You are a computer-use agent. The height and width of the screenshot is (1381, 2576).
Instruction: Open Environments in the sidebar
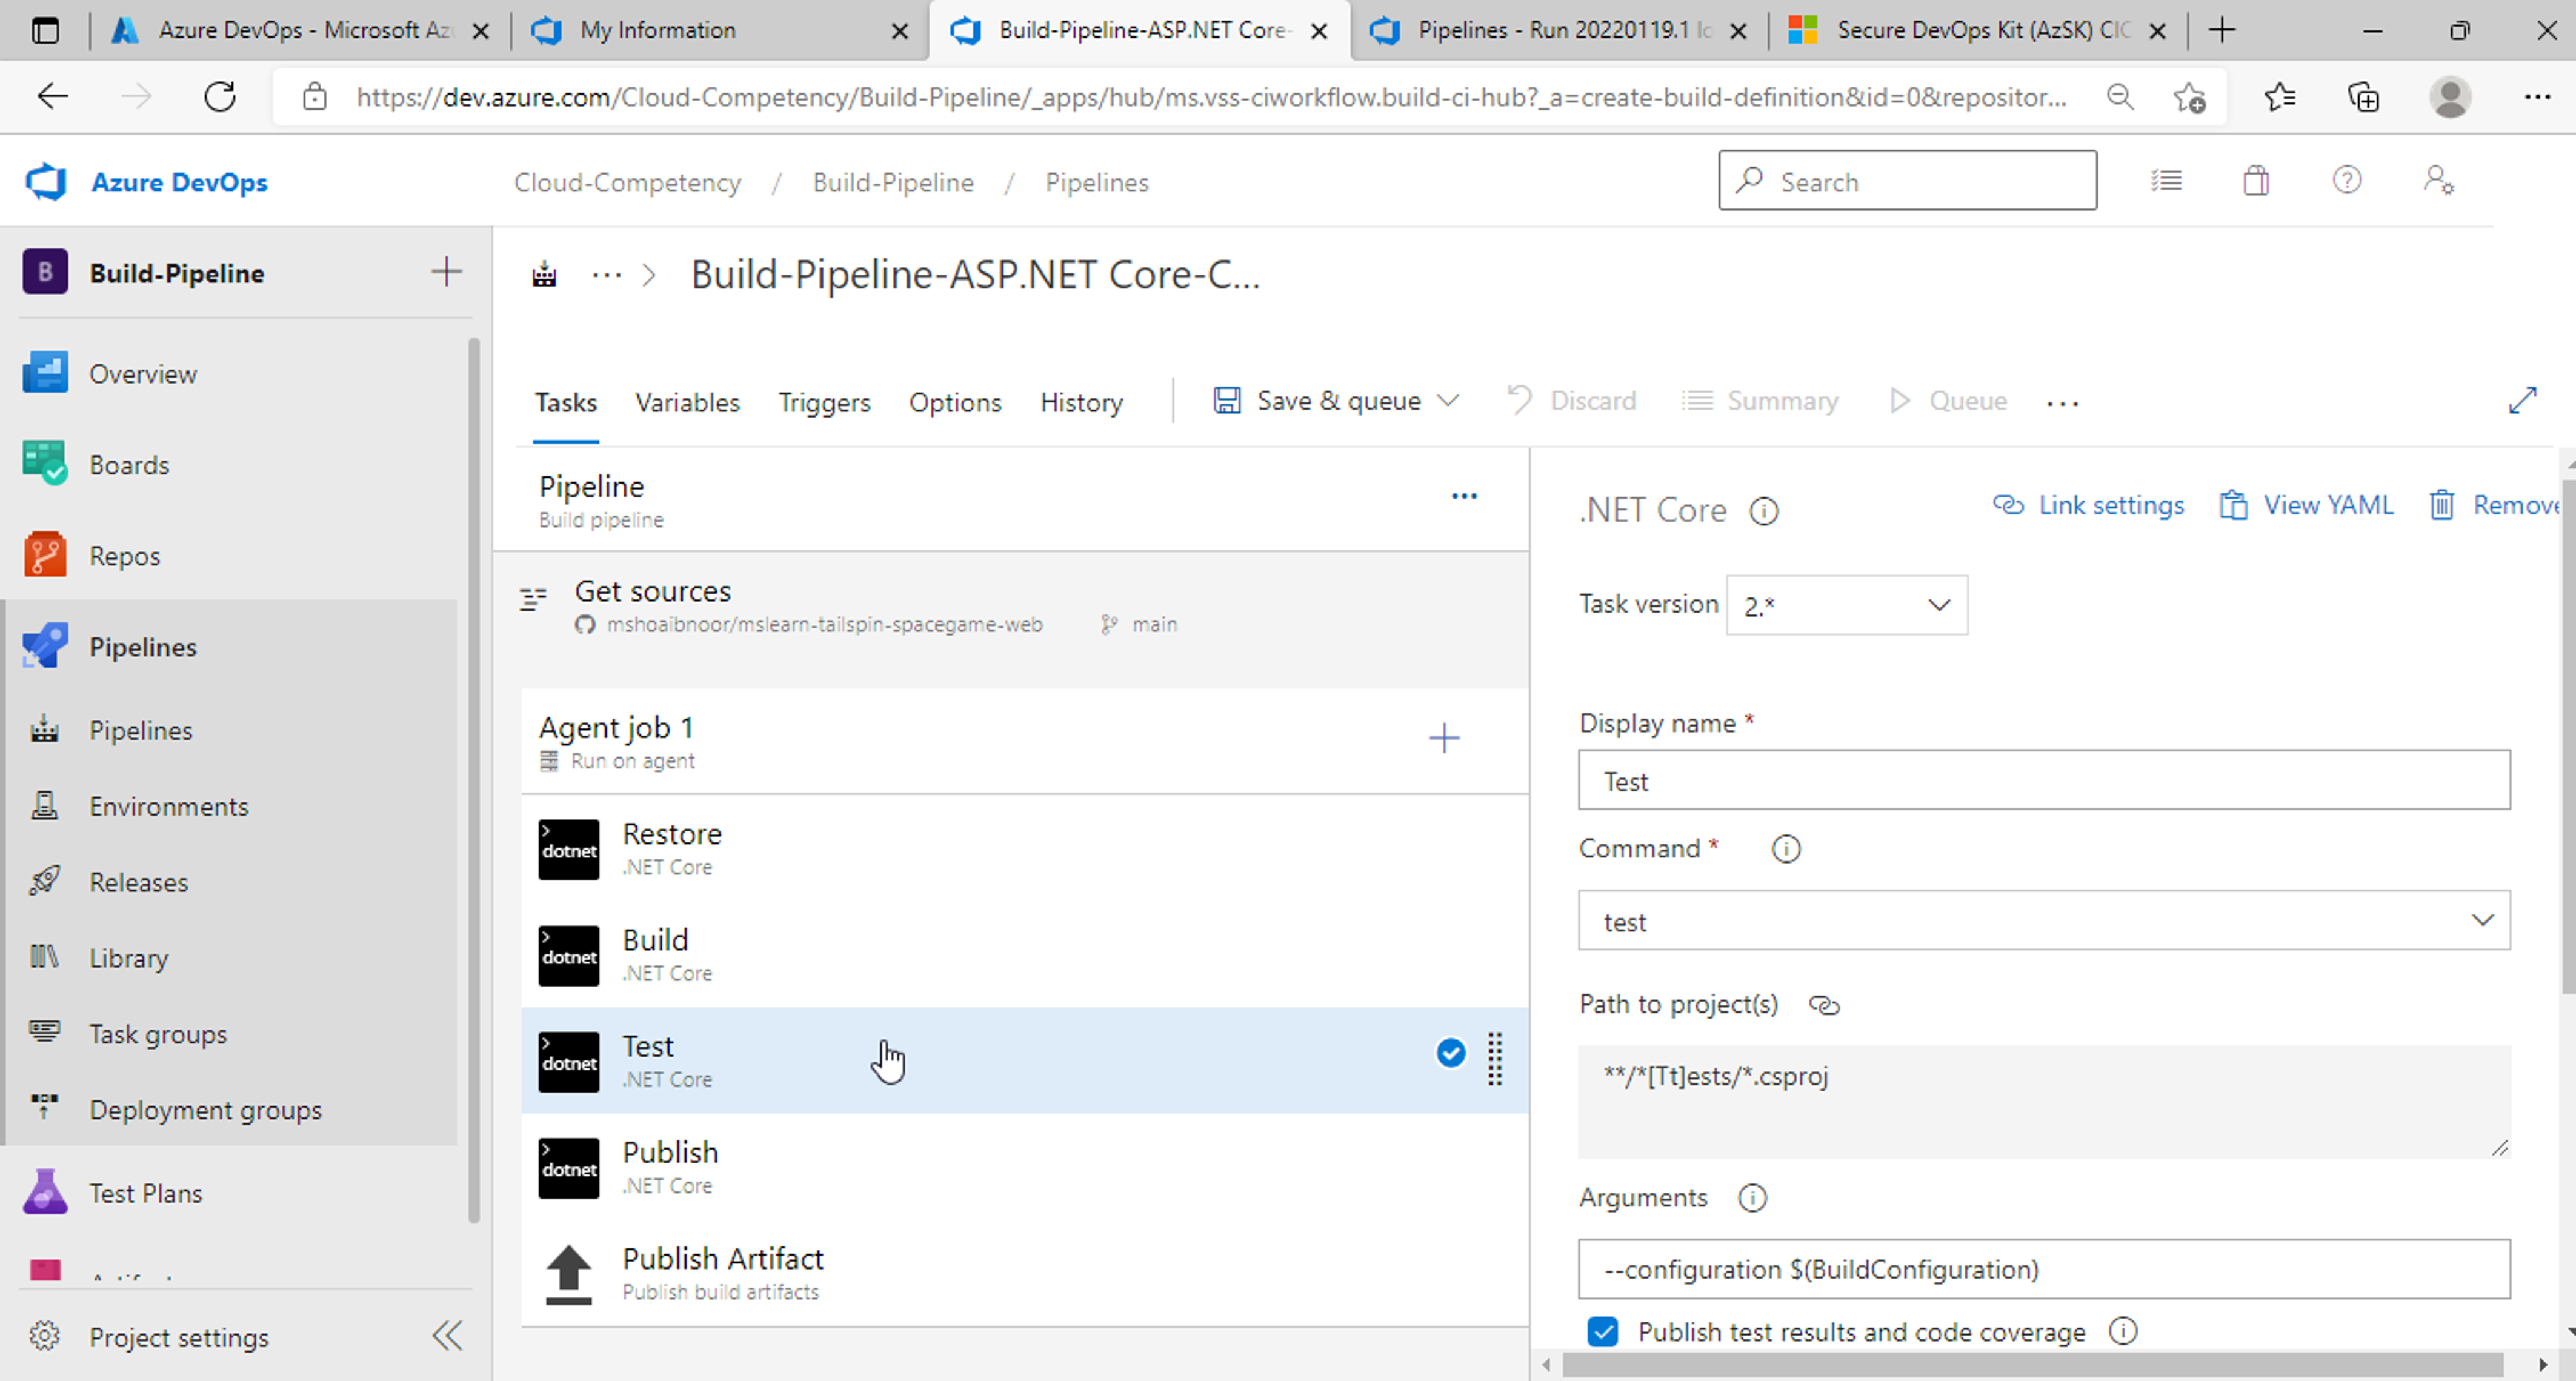tap(168, 806)
